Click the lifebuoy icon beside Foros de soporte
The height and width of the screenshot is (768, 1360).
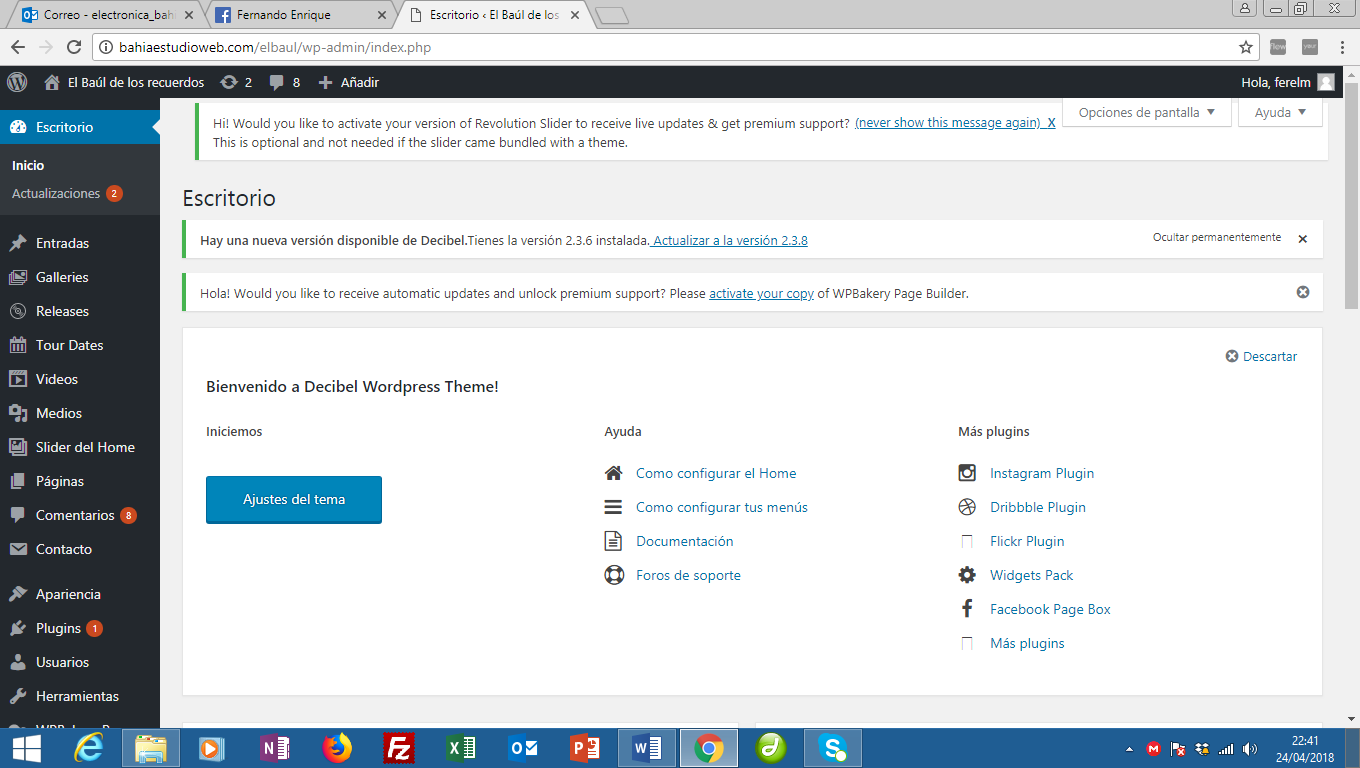pyautogui.click(x=614, y=575)
